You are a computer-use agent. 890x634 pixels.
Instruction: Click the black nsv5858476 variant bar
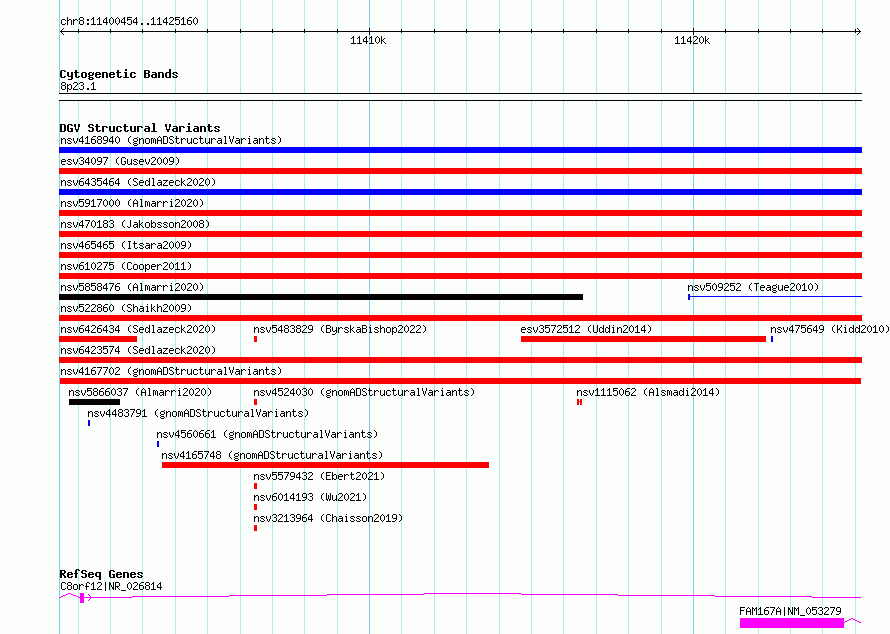[x=321, y=297]
